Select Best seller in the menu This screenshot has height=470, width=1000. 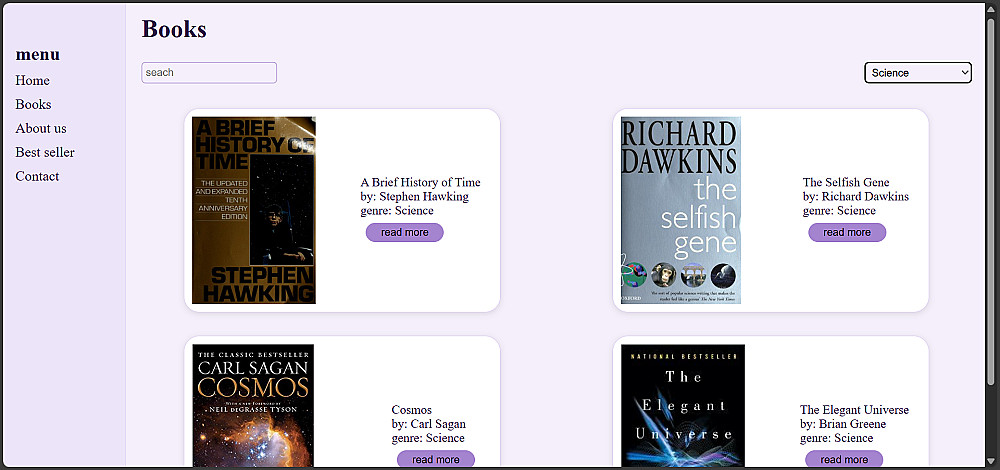coord(45,152)
